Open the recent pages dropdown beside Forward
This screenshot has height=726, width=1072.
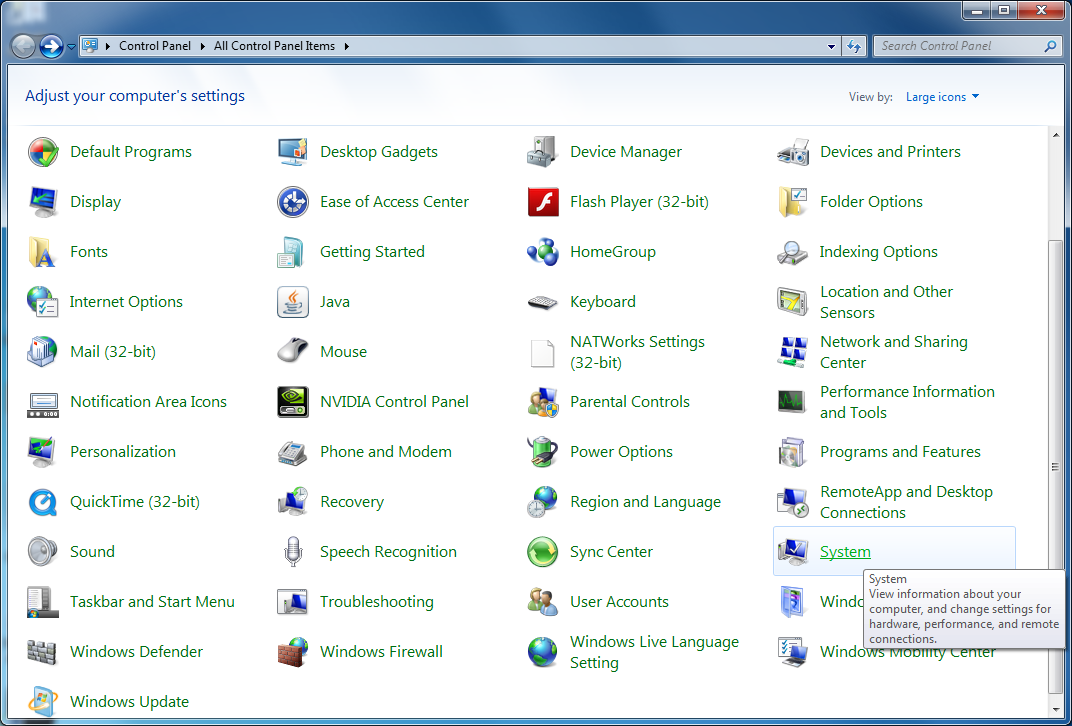click(x=72, y=46)
